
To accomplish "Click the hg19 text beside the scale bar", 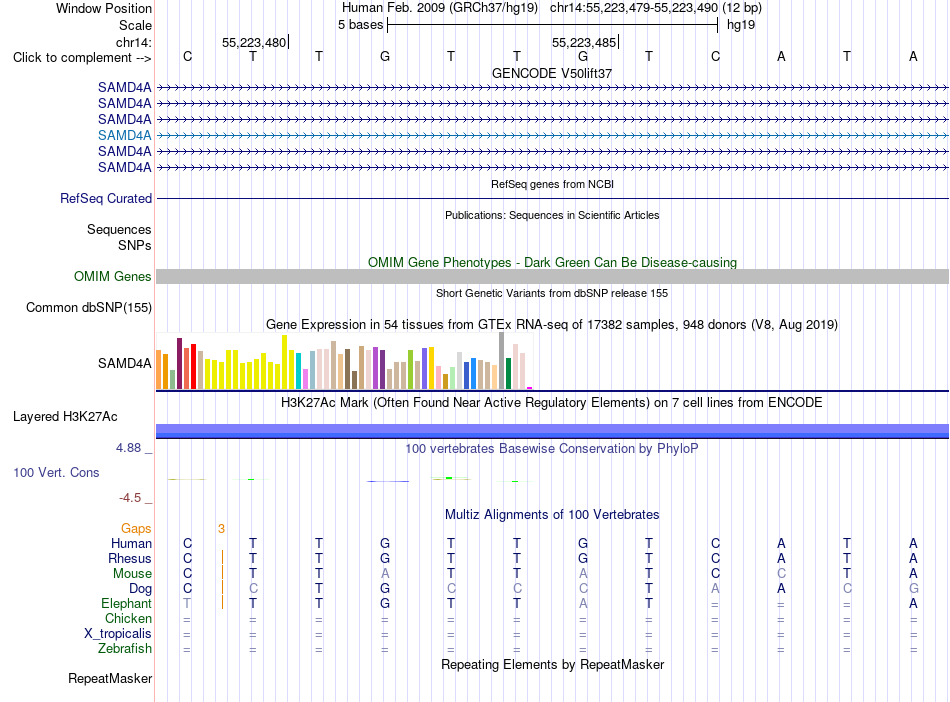I will coord(741,25).
